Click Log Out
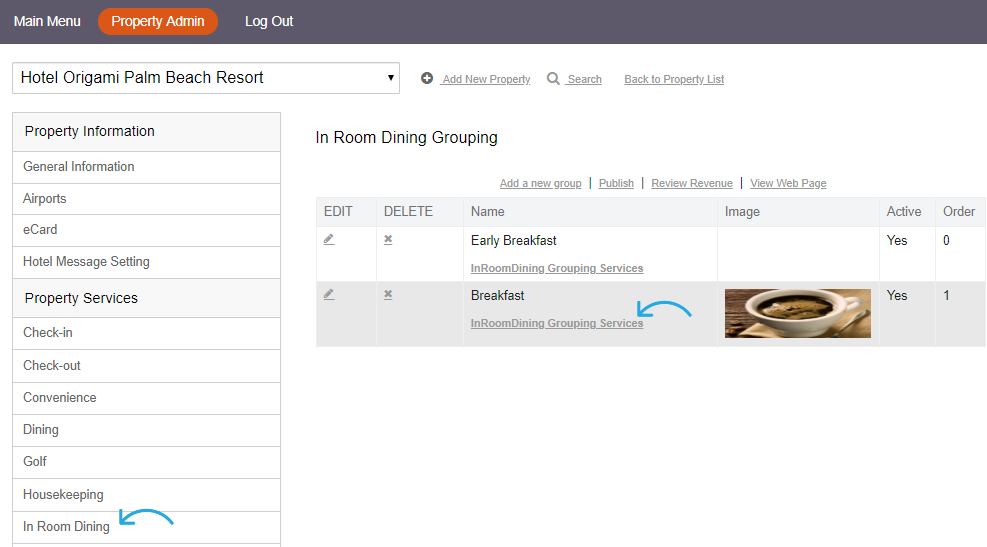Viewport: 987px width, 547px height. coord(269,21)
